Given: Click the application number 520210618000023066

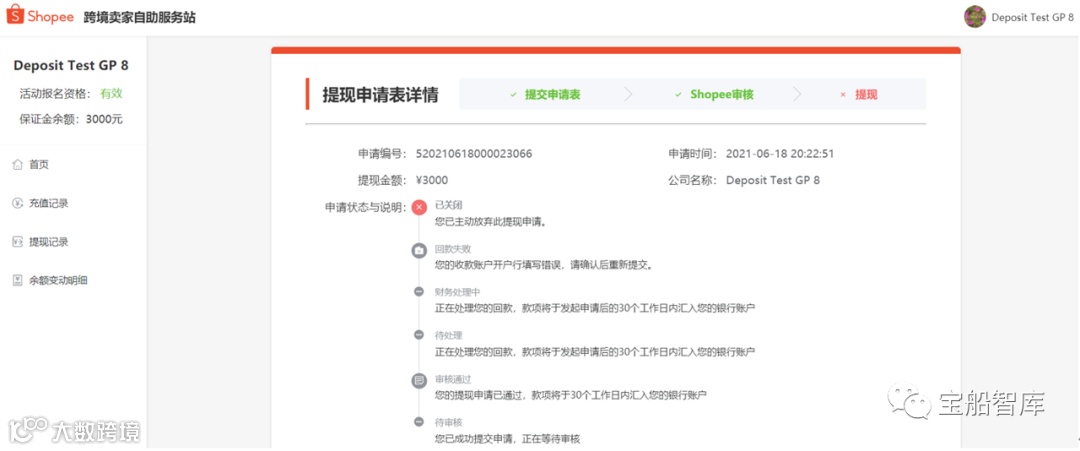Looking at the screenshot, I should click(x=473, y=154).
